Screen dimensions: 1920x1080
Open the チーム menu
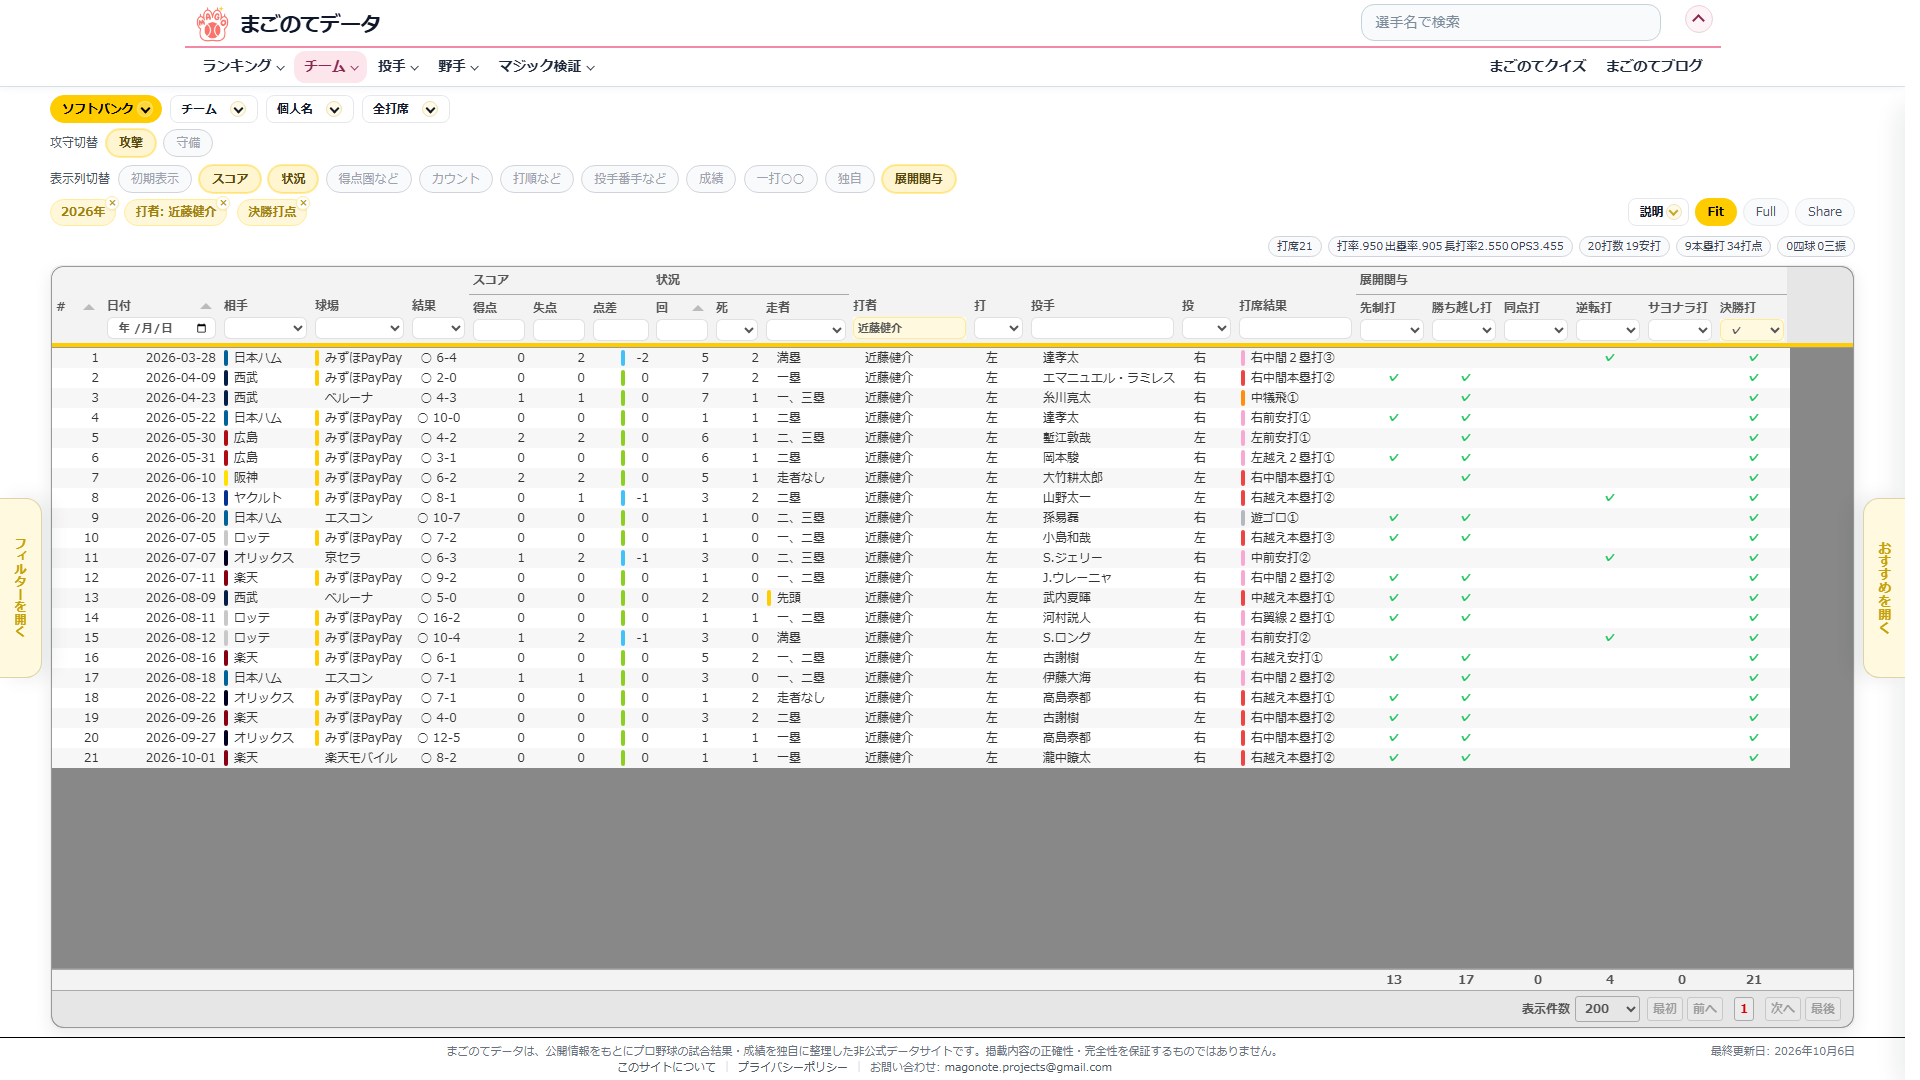point(331,66)
